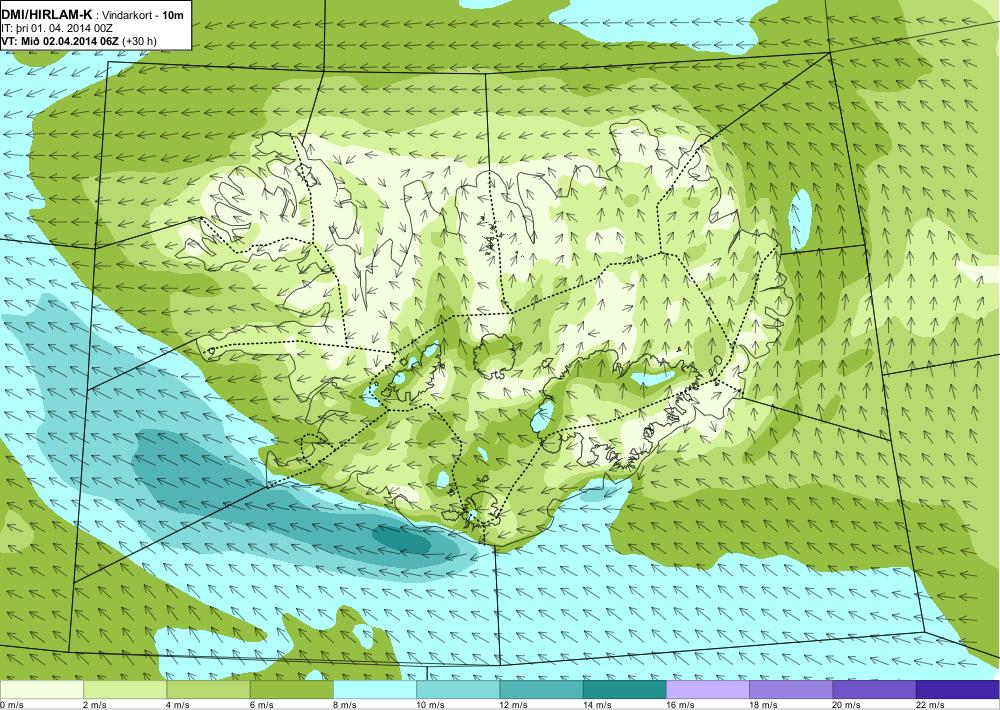
Task: Click the '12 m/s' legend label
Action: click(514, 705)
